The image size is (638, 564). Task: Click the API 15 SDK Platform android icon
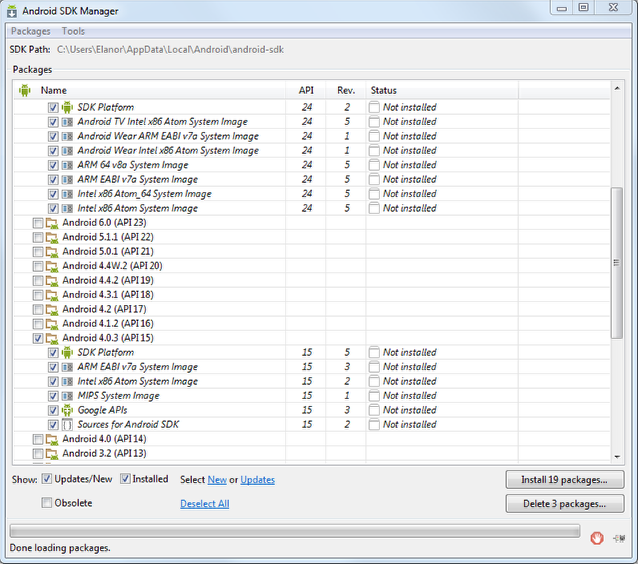[x=67, y=352]
